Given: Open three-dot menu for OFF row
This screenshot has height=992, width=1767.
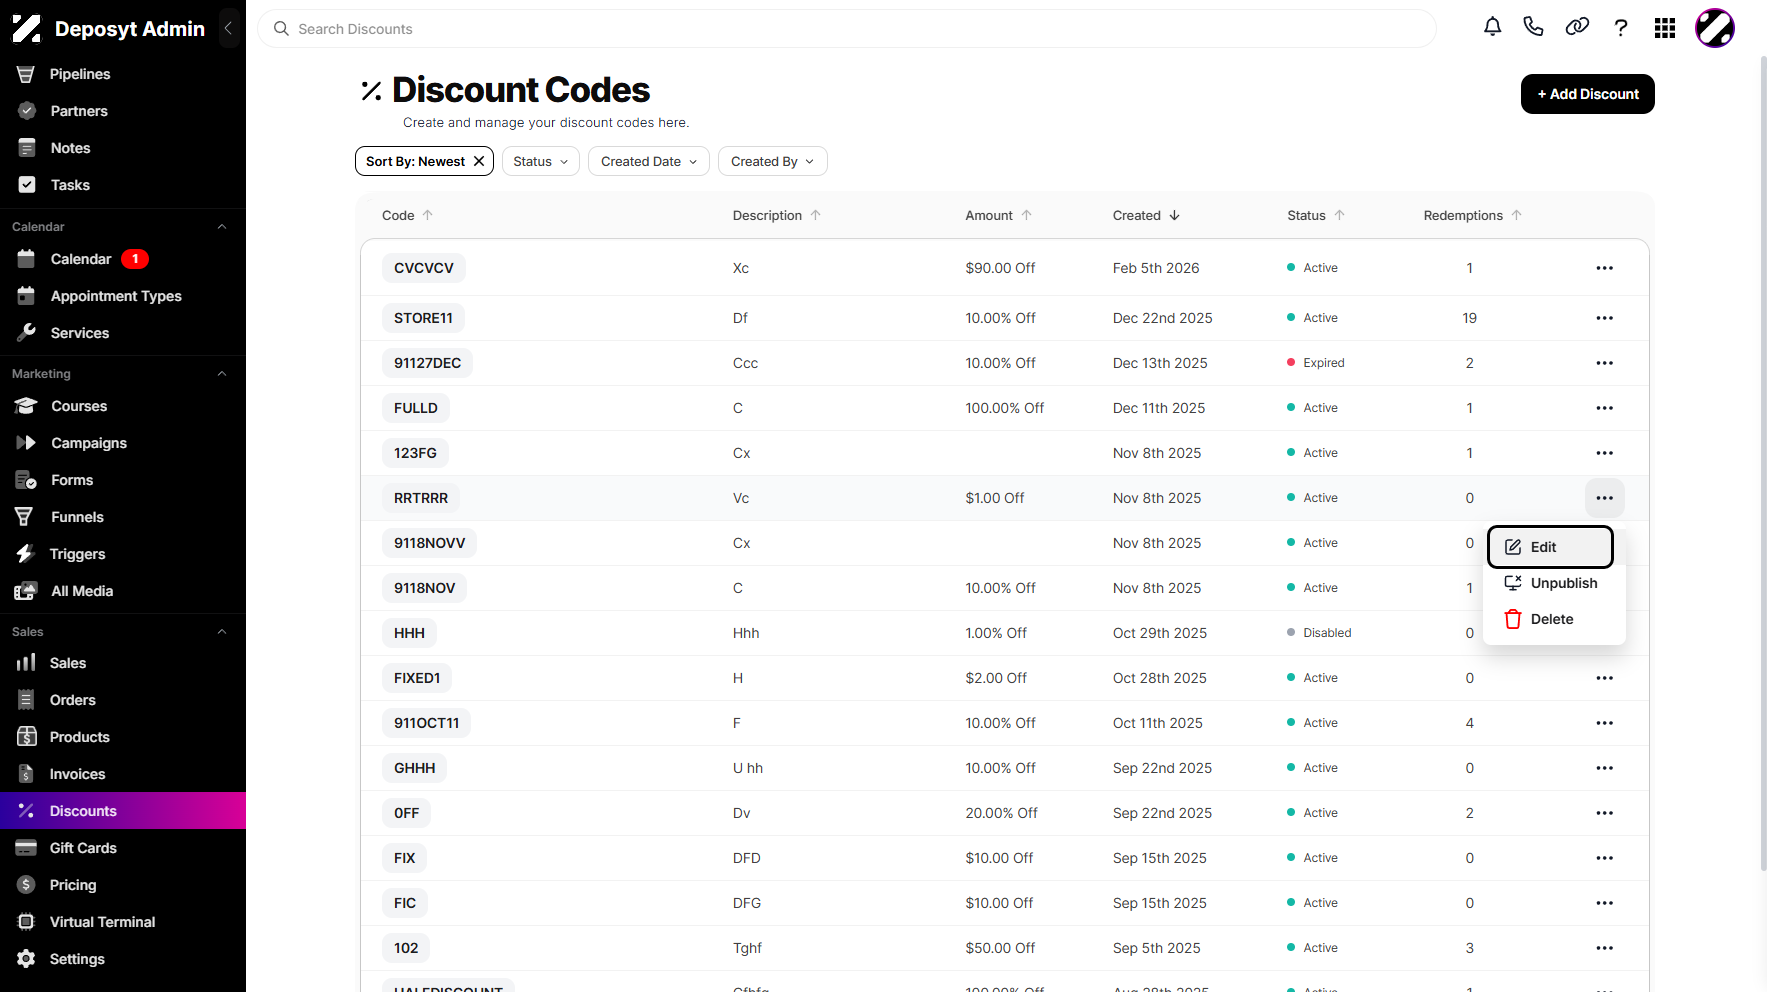Looking at the screenshot, I should [1605, 813].
